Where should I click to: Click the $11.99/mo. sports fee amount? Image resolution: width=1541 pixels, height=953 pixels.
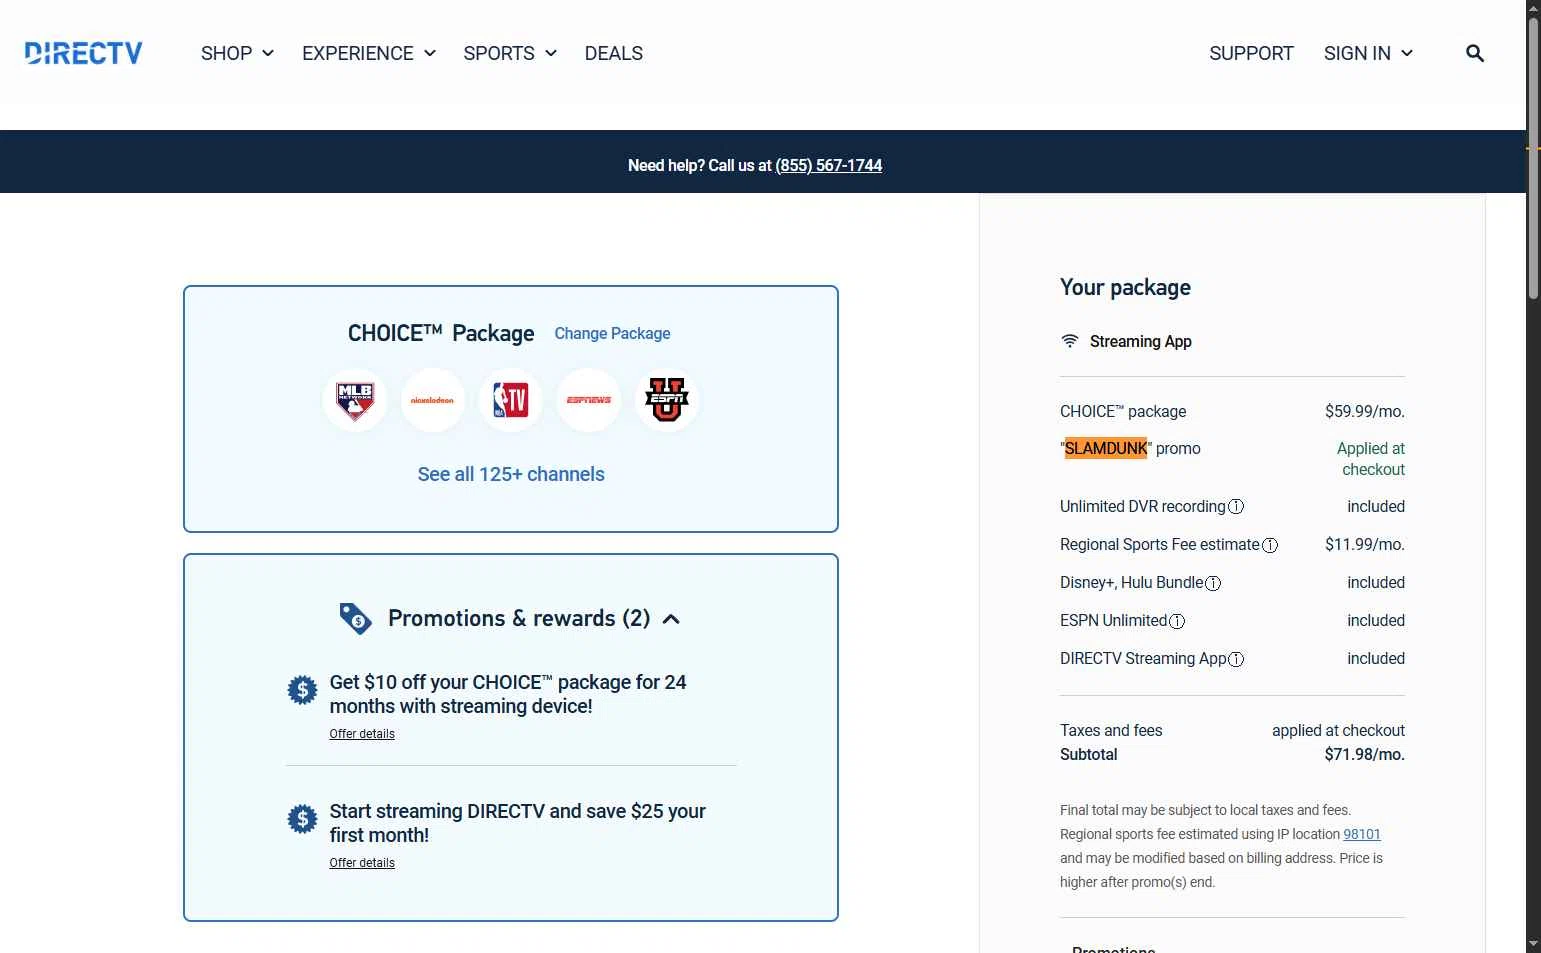pos(1364,544)
